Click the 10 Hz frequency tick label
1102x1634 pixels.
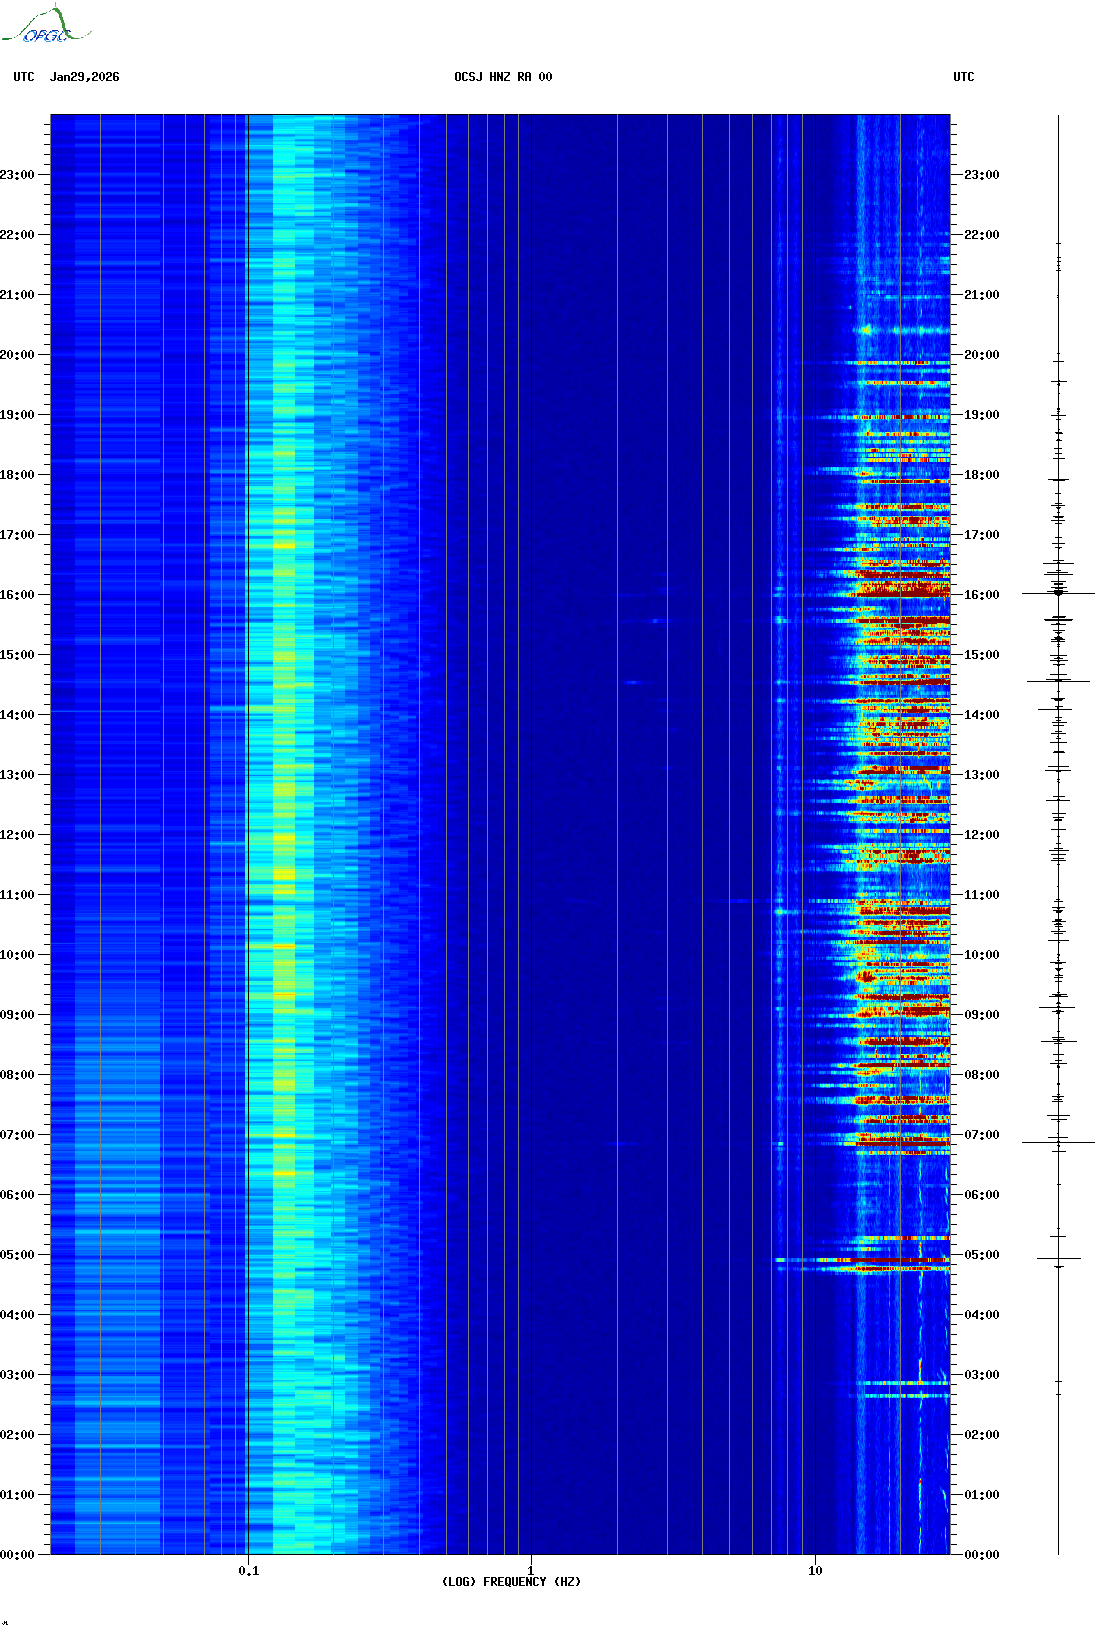pos(815,1570)
